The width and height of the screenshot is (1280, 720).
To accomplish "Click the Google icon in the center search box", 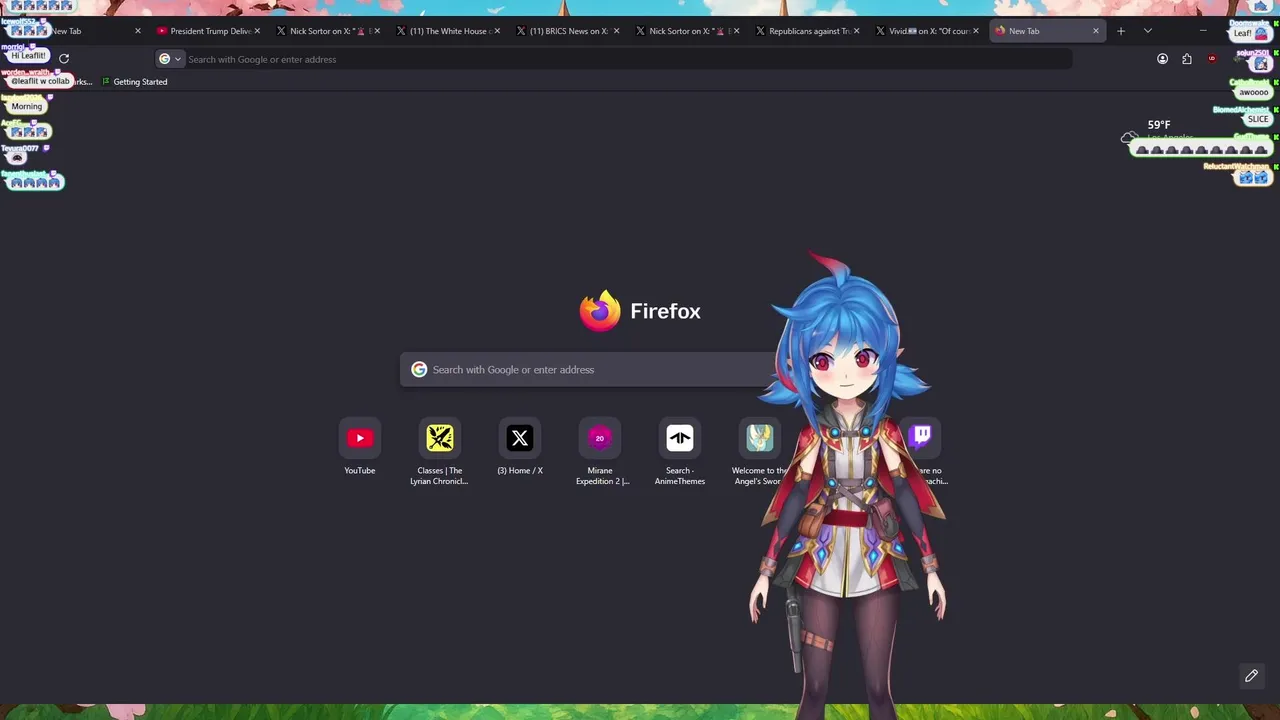I will tap(419, 370).
